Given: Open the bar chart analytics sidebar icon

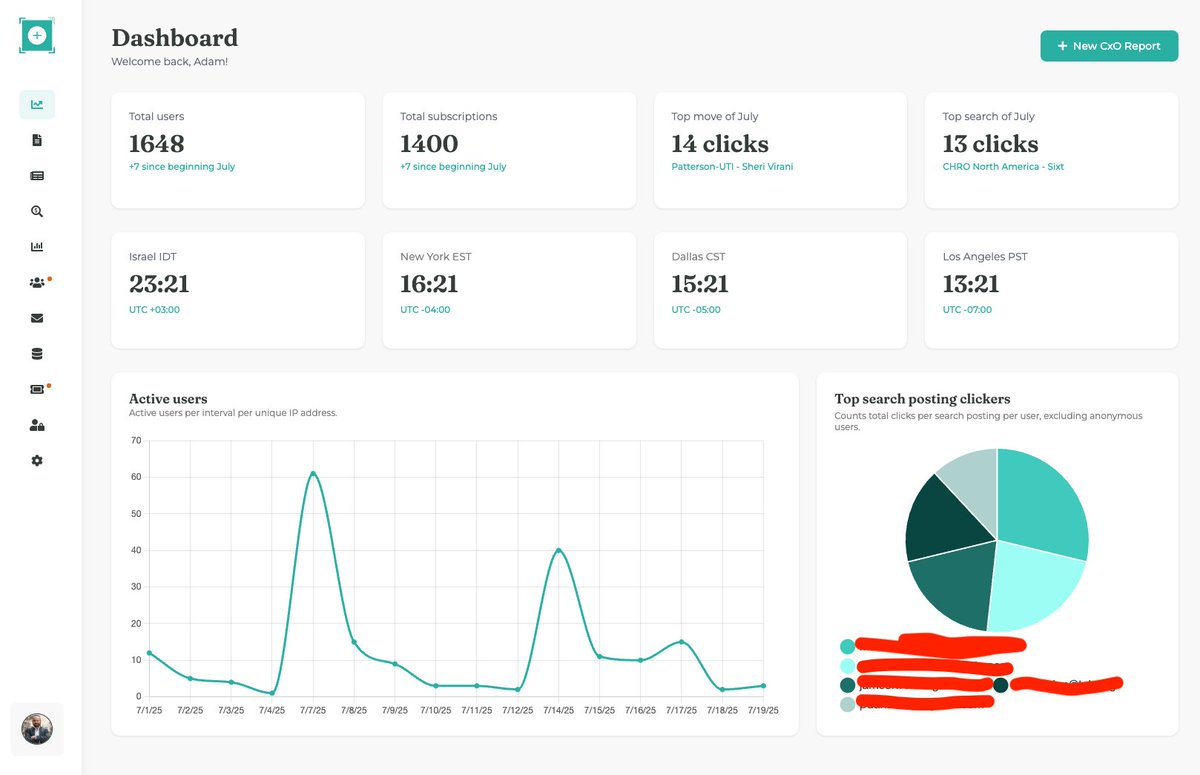Looking at the screenshot, I should click(37, 247).
